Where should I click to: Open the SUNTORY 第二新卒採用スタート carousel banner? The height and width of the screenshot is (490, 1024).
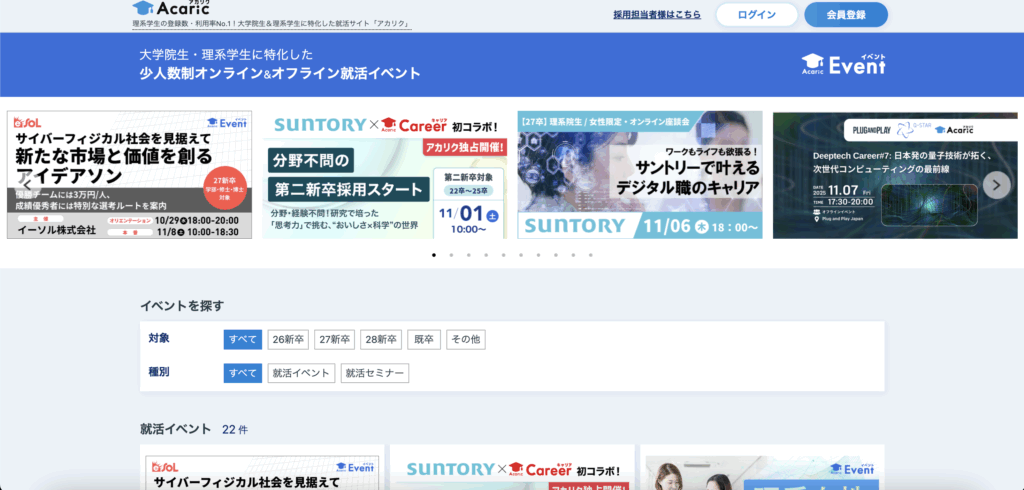[x=385, y=174]
